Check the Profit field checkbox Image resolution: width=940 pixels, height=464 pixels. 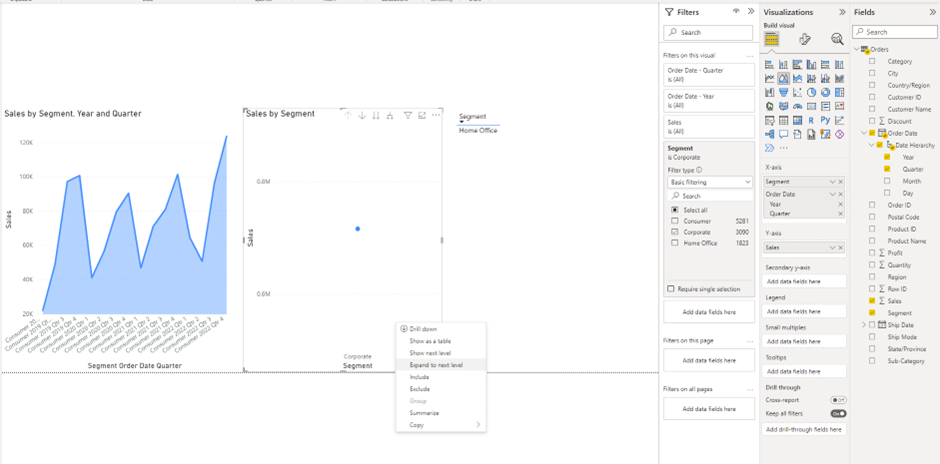point(872,253)
